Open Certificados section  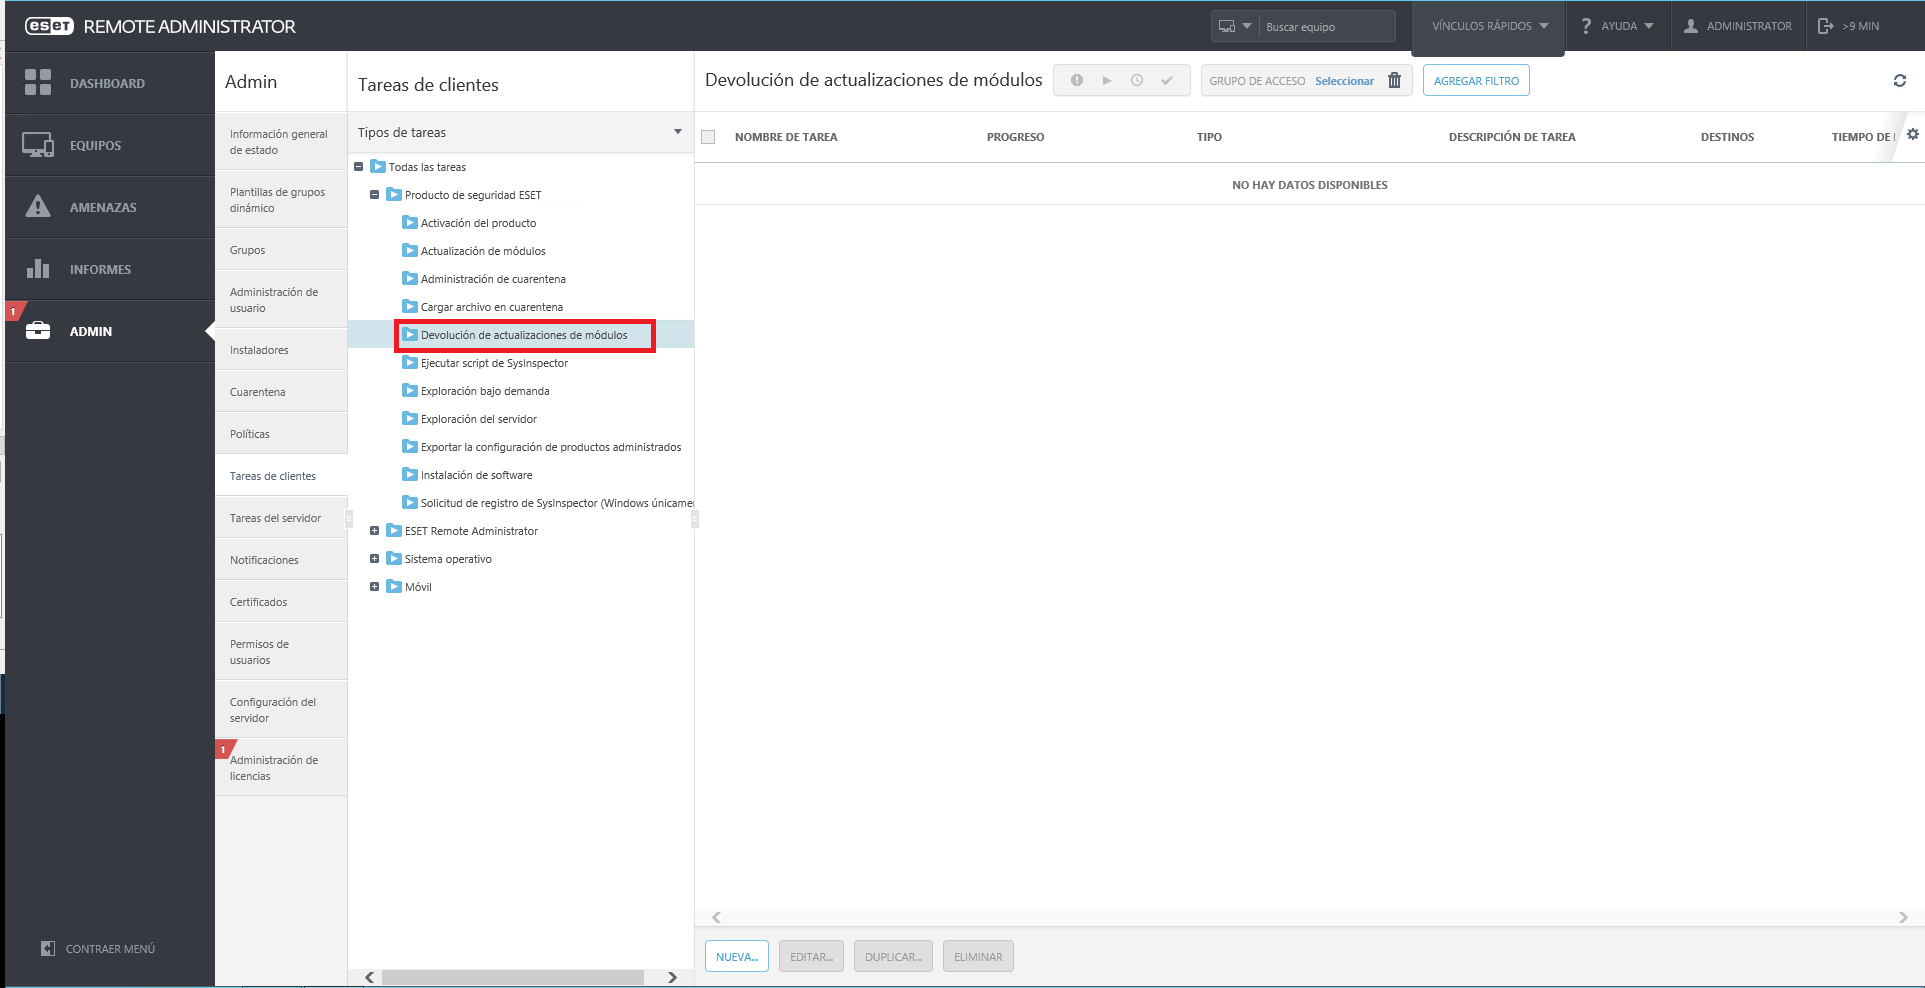(x=281, y=602)
